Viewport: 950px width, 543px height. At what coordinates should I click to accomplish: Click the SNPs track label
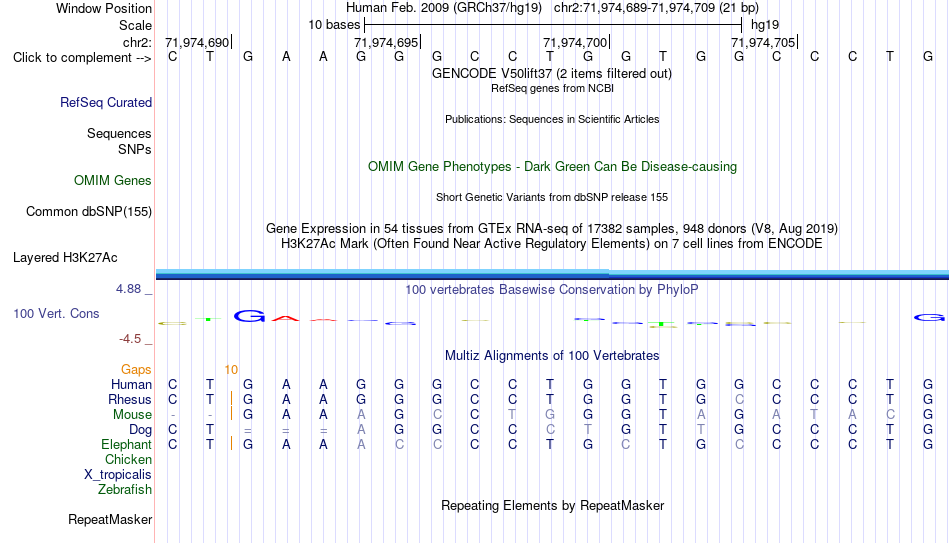135,149
